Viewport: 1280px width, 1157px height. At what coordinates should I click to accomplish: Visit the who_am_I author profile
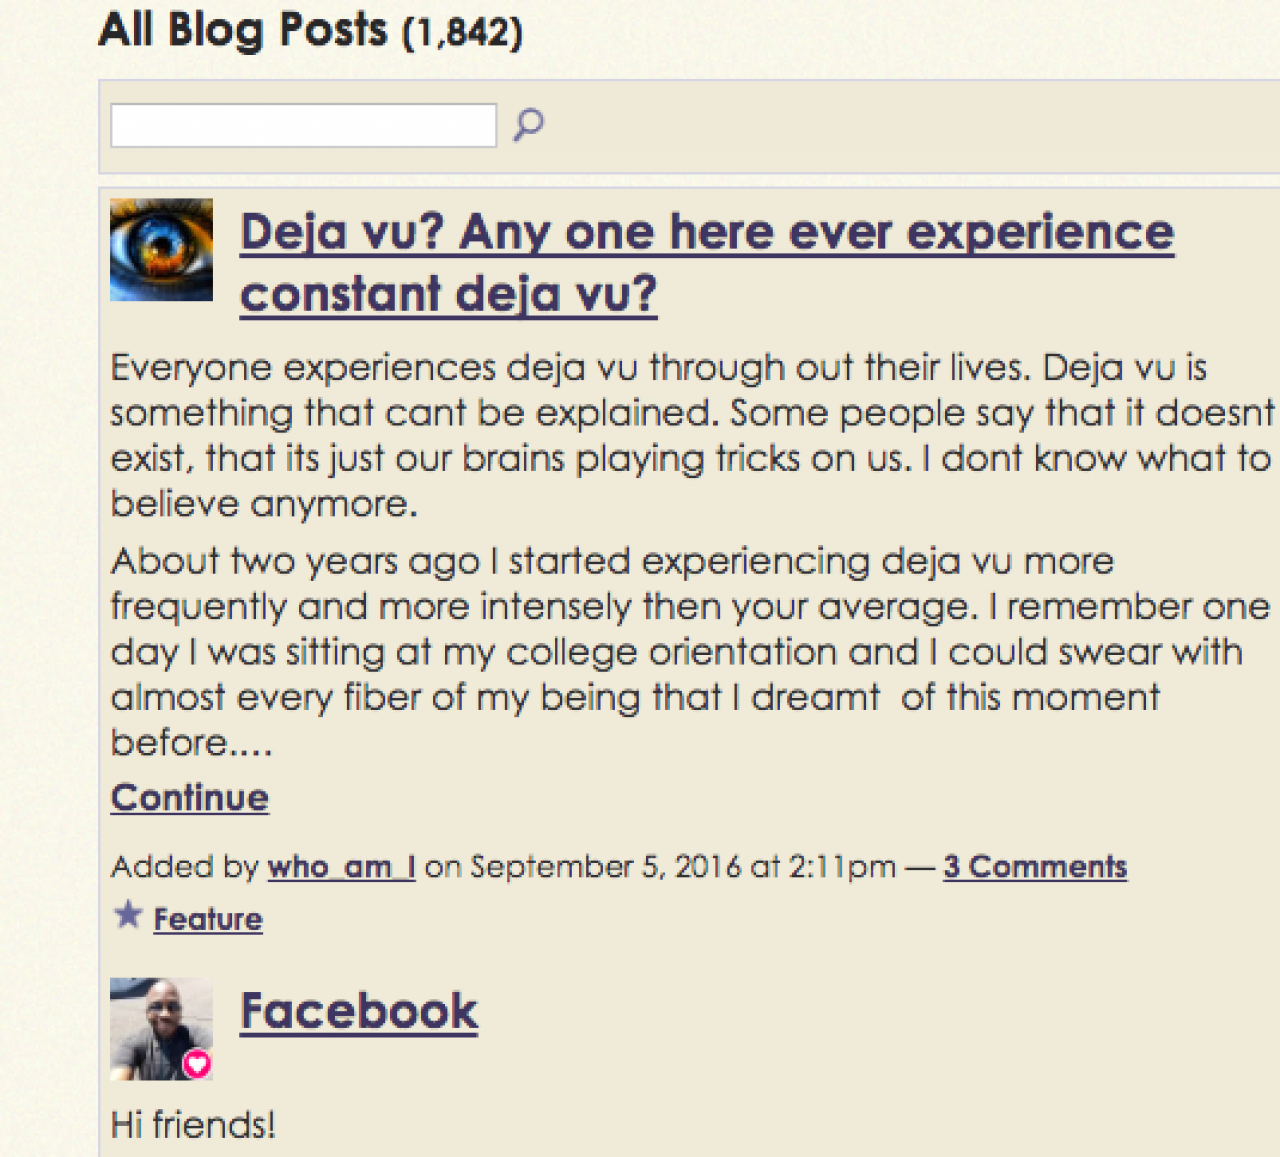[x=341, y=867]
